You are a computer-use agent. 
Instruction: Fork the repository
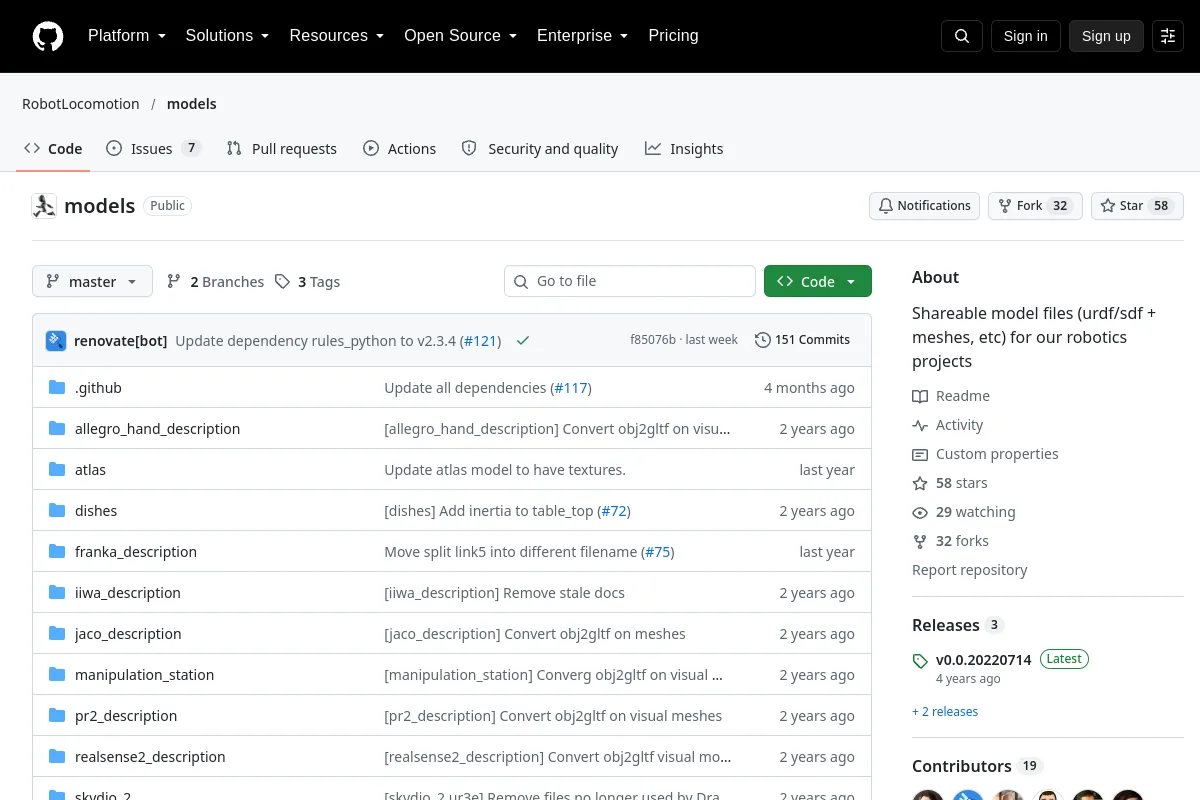pos(1035,206)
